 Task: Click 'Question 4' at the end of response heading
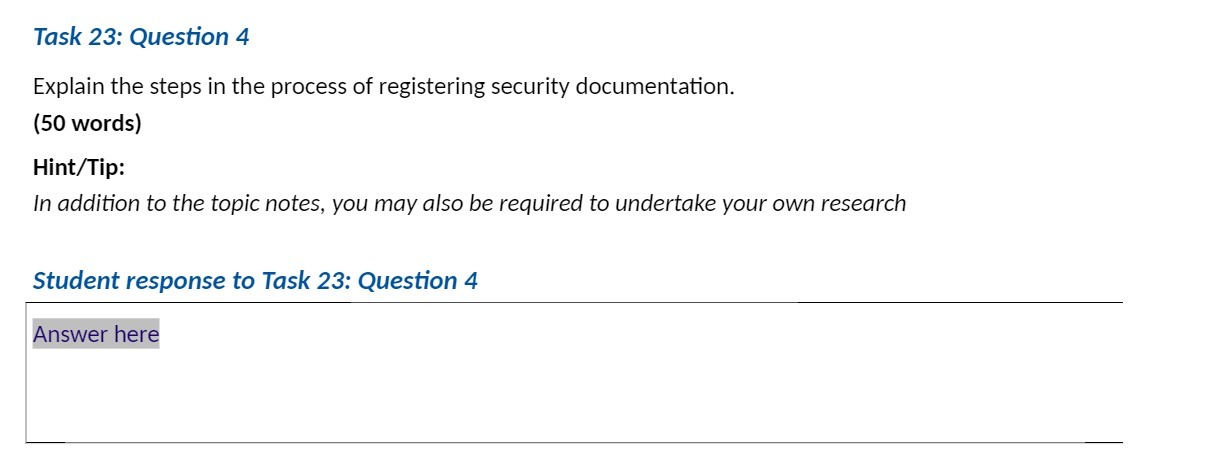(417, 281)
